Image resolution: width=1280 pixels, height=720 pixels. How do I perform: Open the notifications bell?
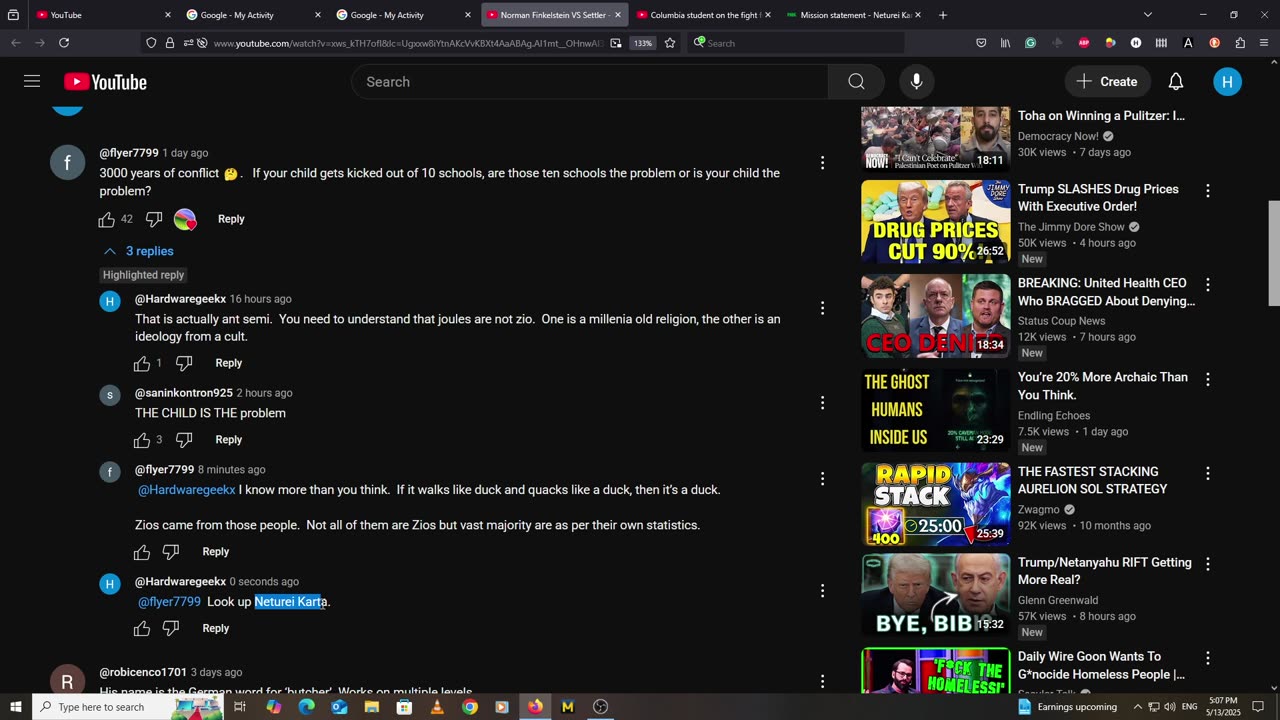pos(1176,82)
